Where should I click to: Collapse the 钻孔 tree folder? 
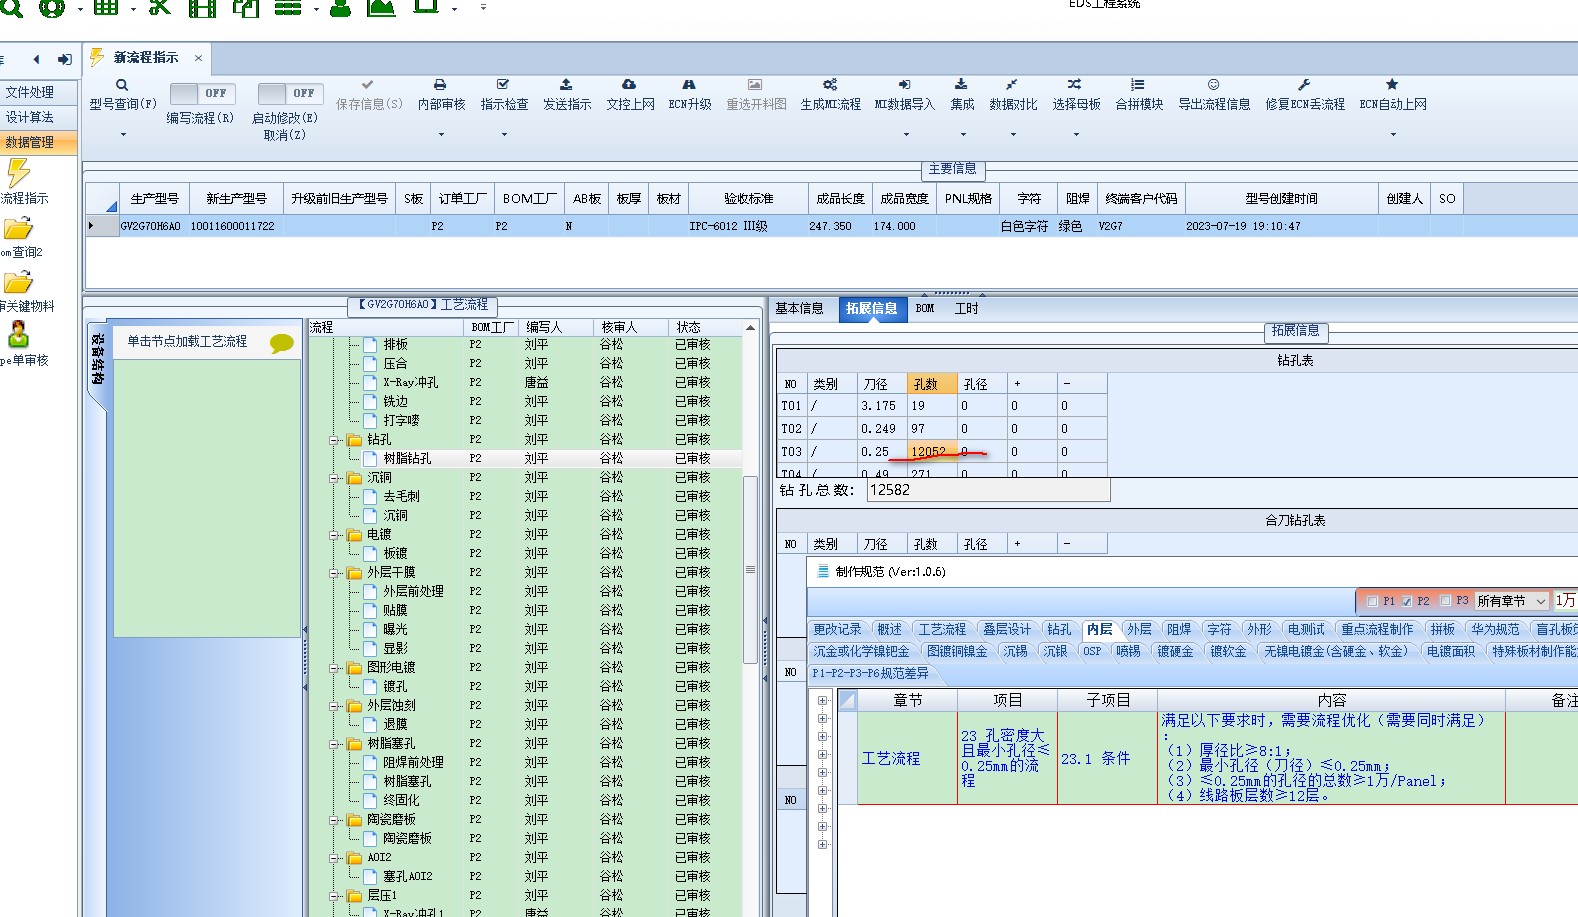(336, 440)
